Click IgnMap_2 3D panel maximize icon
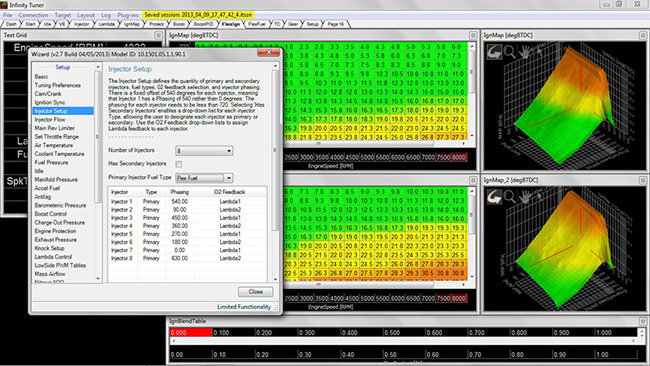 point(643,180)
